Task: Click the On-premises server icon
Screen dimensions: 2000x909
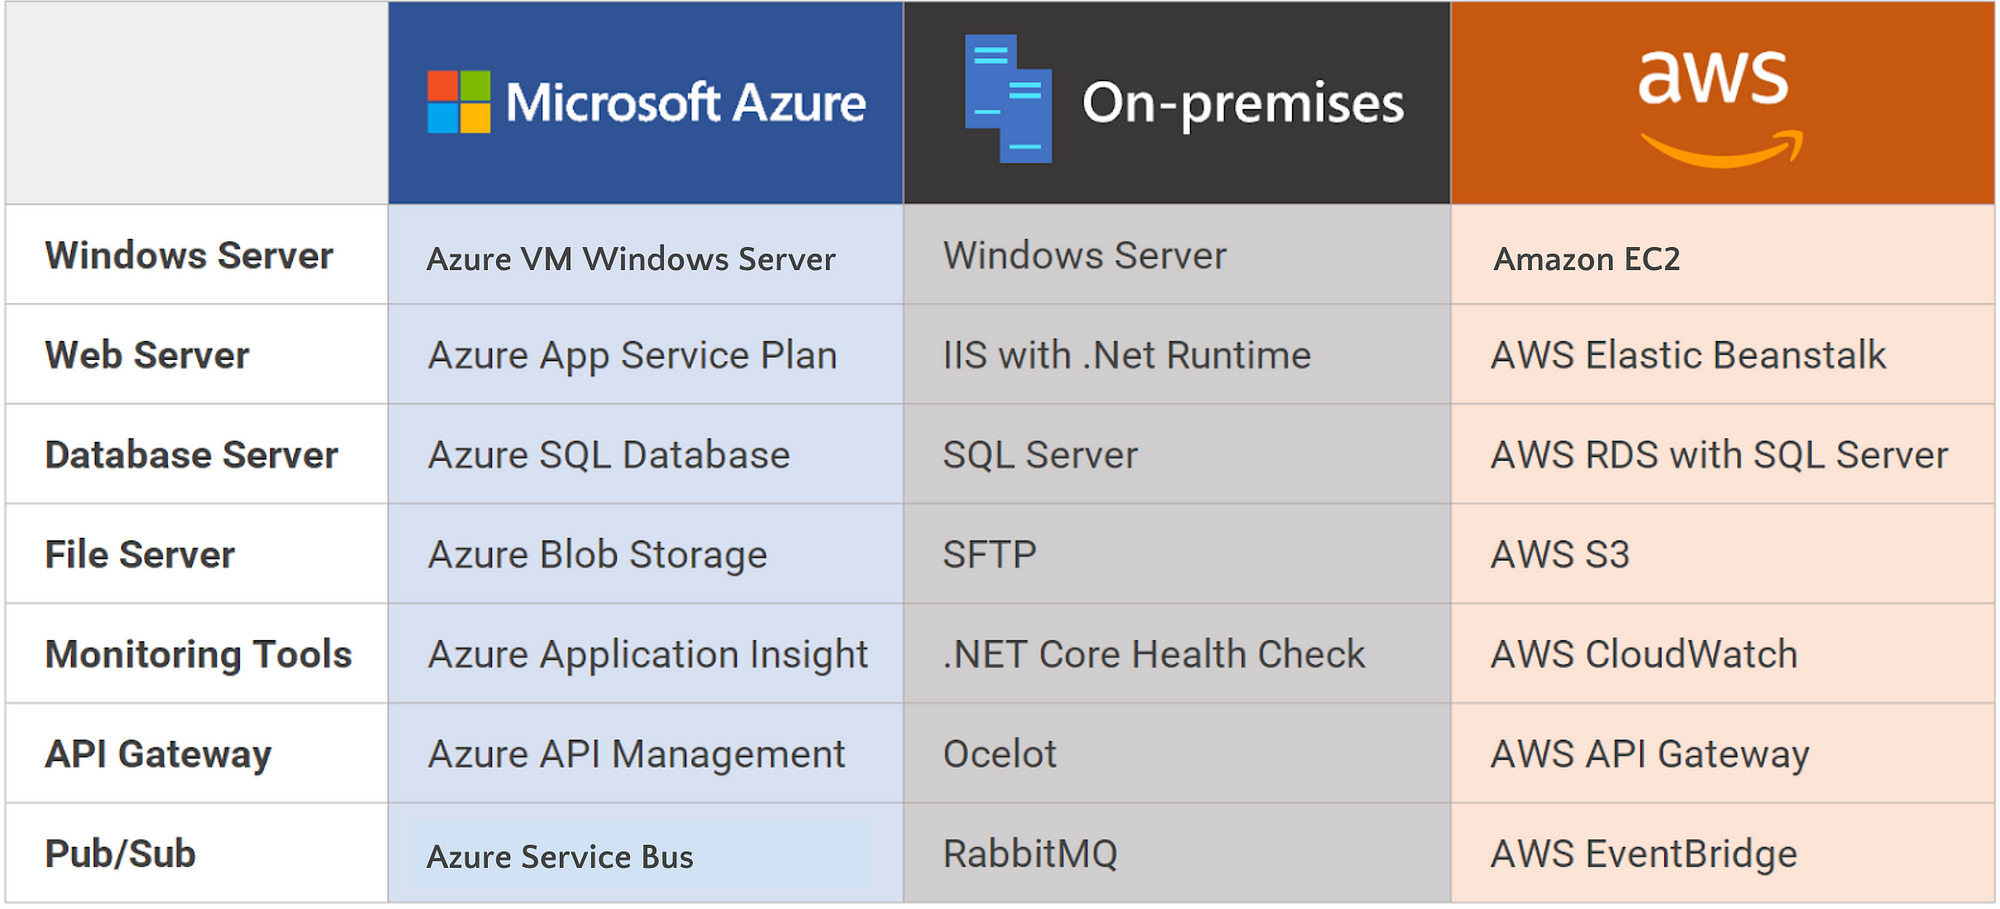Action: (x=1008, y=98)
